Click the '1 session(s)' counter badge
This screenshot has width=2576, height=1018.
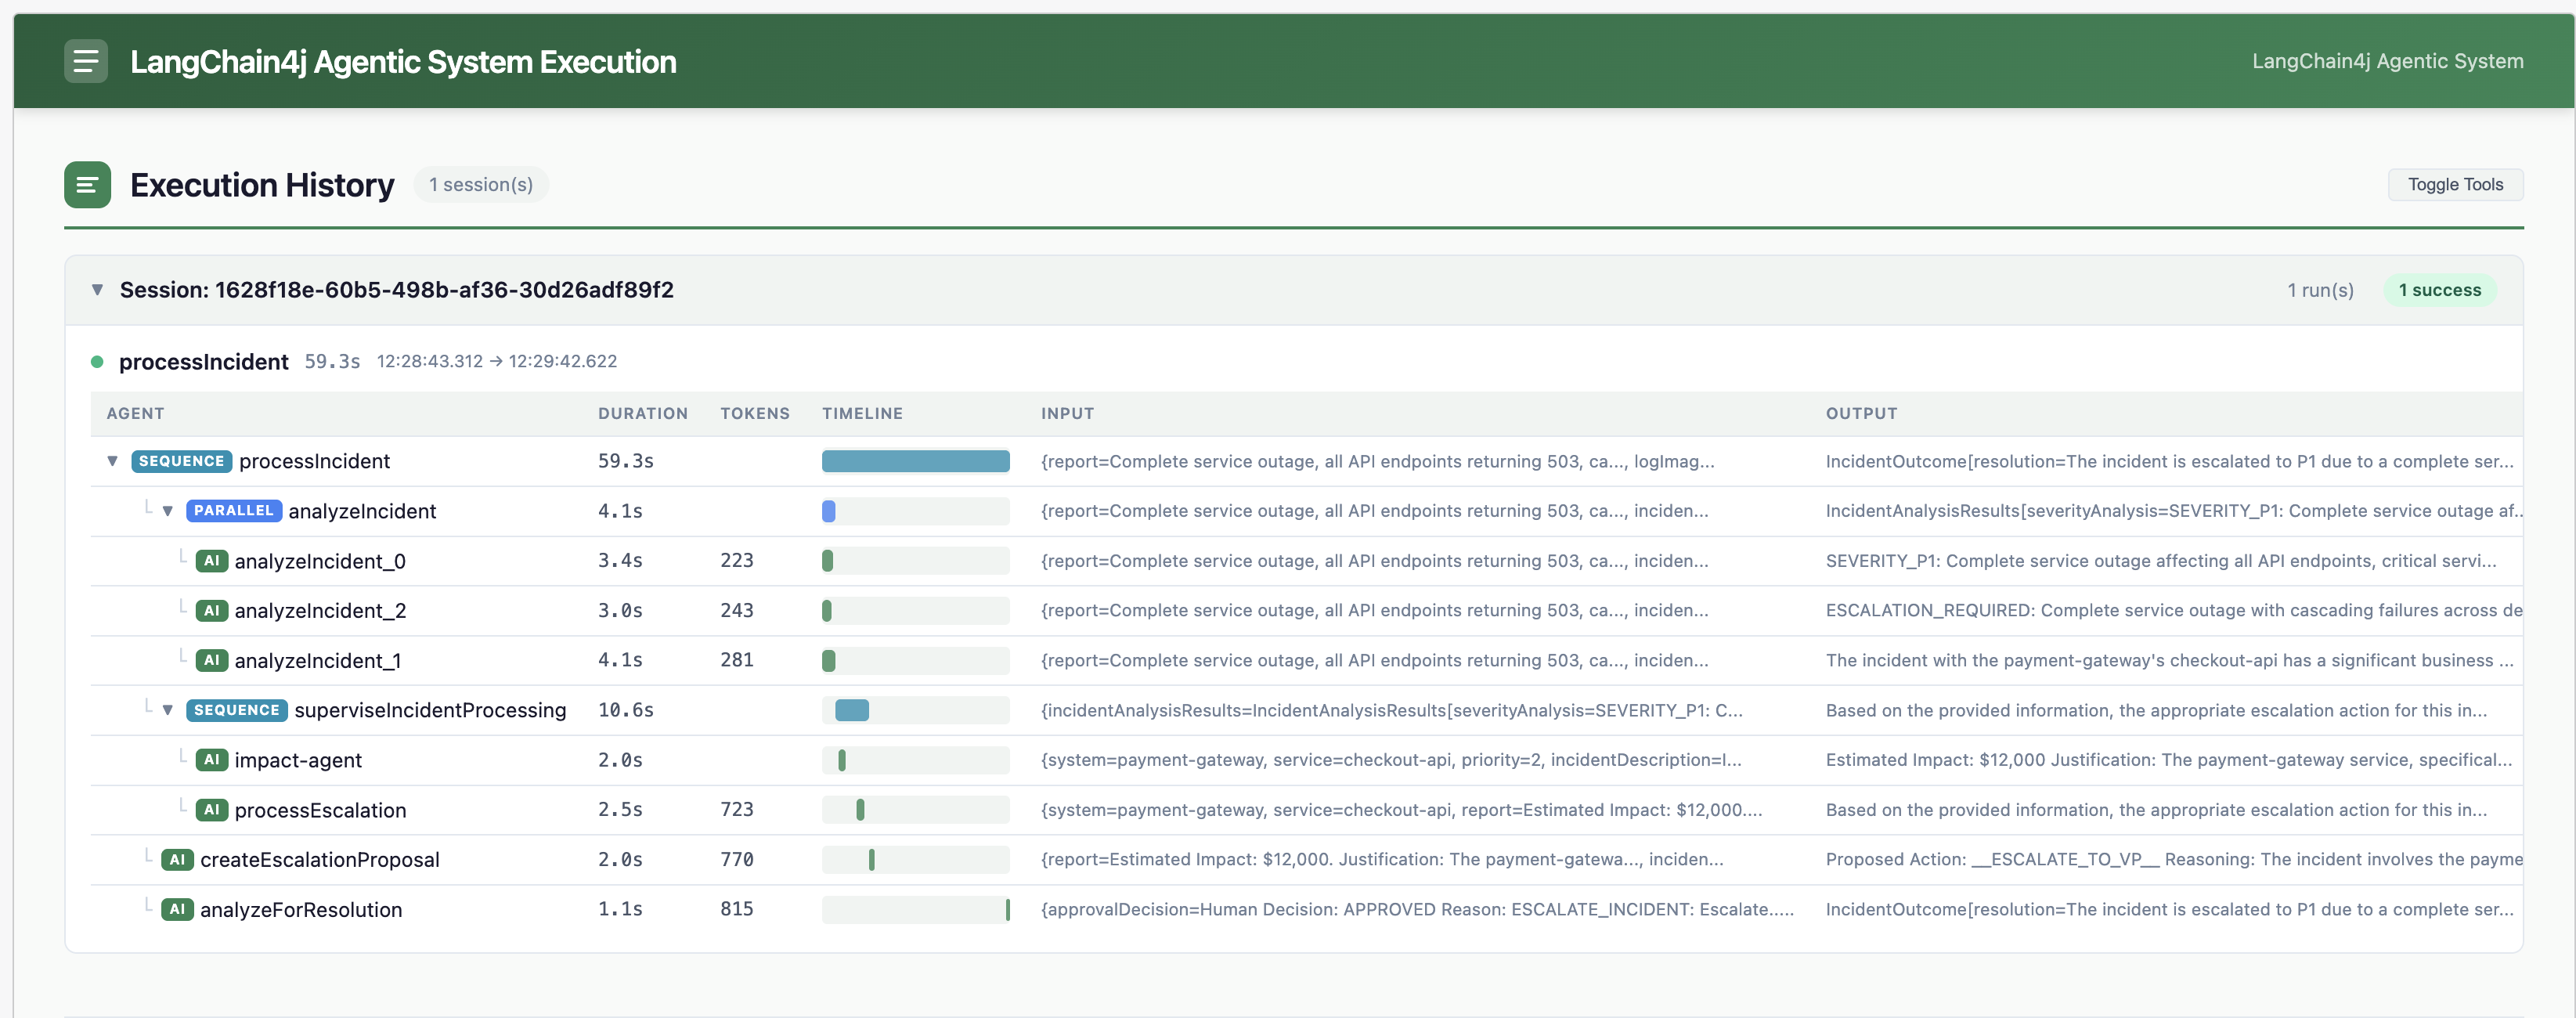(x=481, y=185)
